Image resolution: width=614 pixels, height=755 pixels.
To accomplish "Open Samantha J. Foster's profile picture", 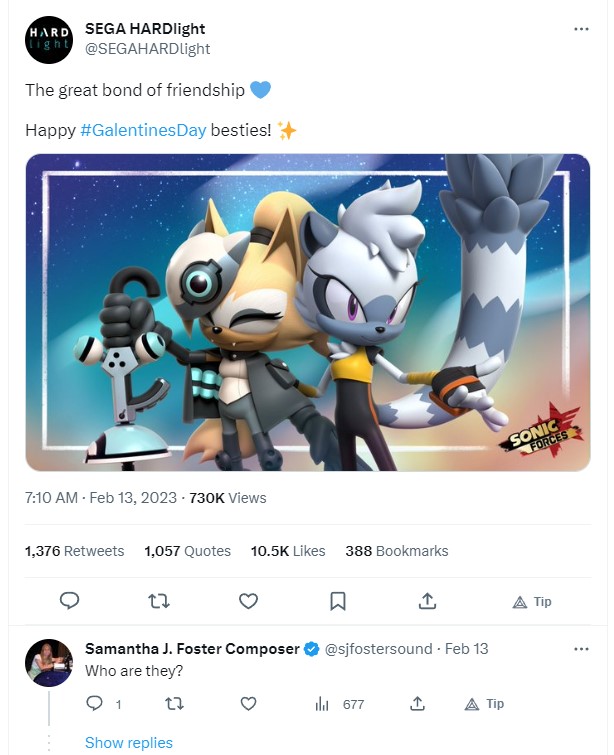I will coord(49,663).
